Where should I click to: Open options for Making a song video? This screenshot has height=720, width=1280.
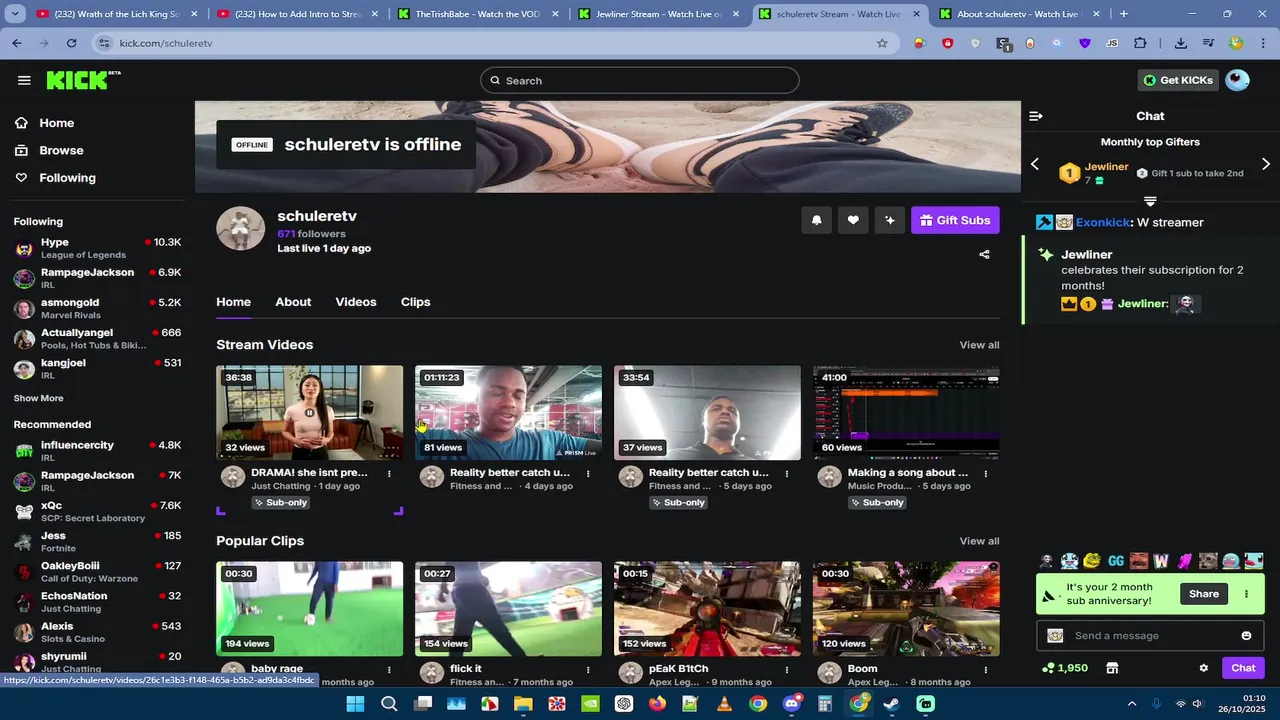986,474
